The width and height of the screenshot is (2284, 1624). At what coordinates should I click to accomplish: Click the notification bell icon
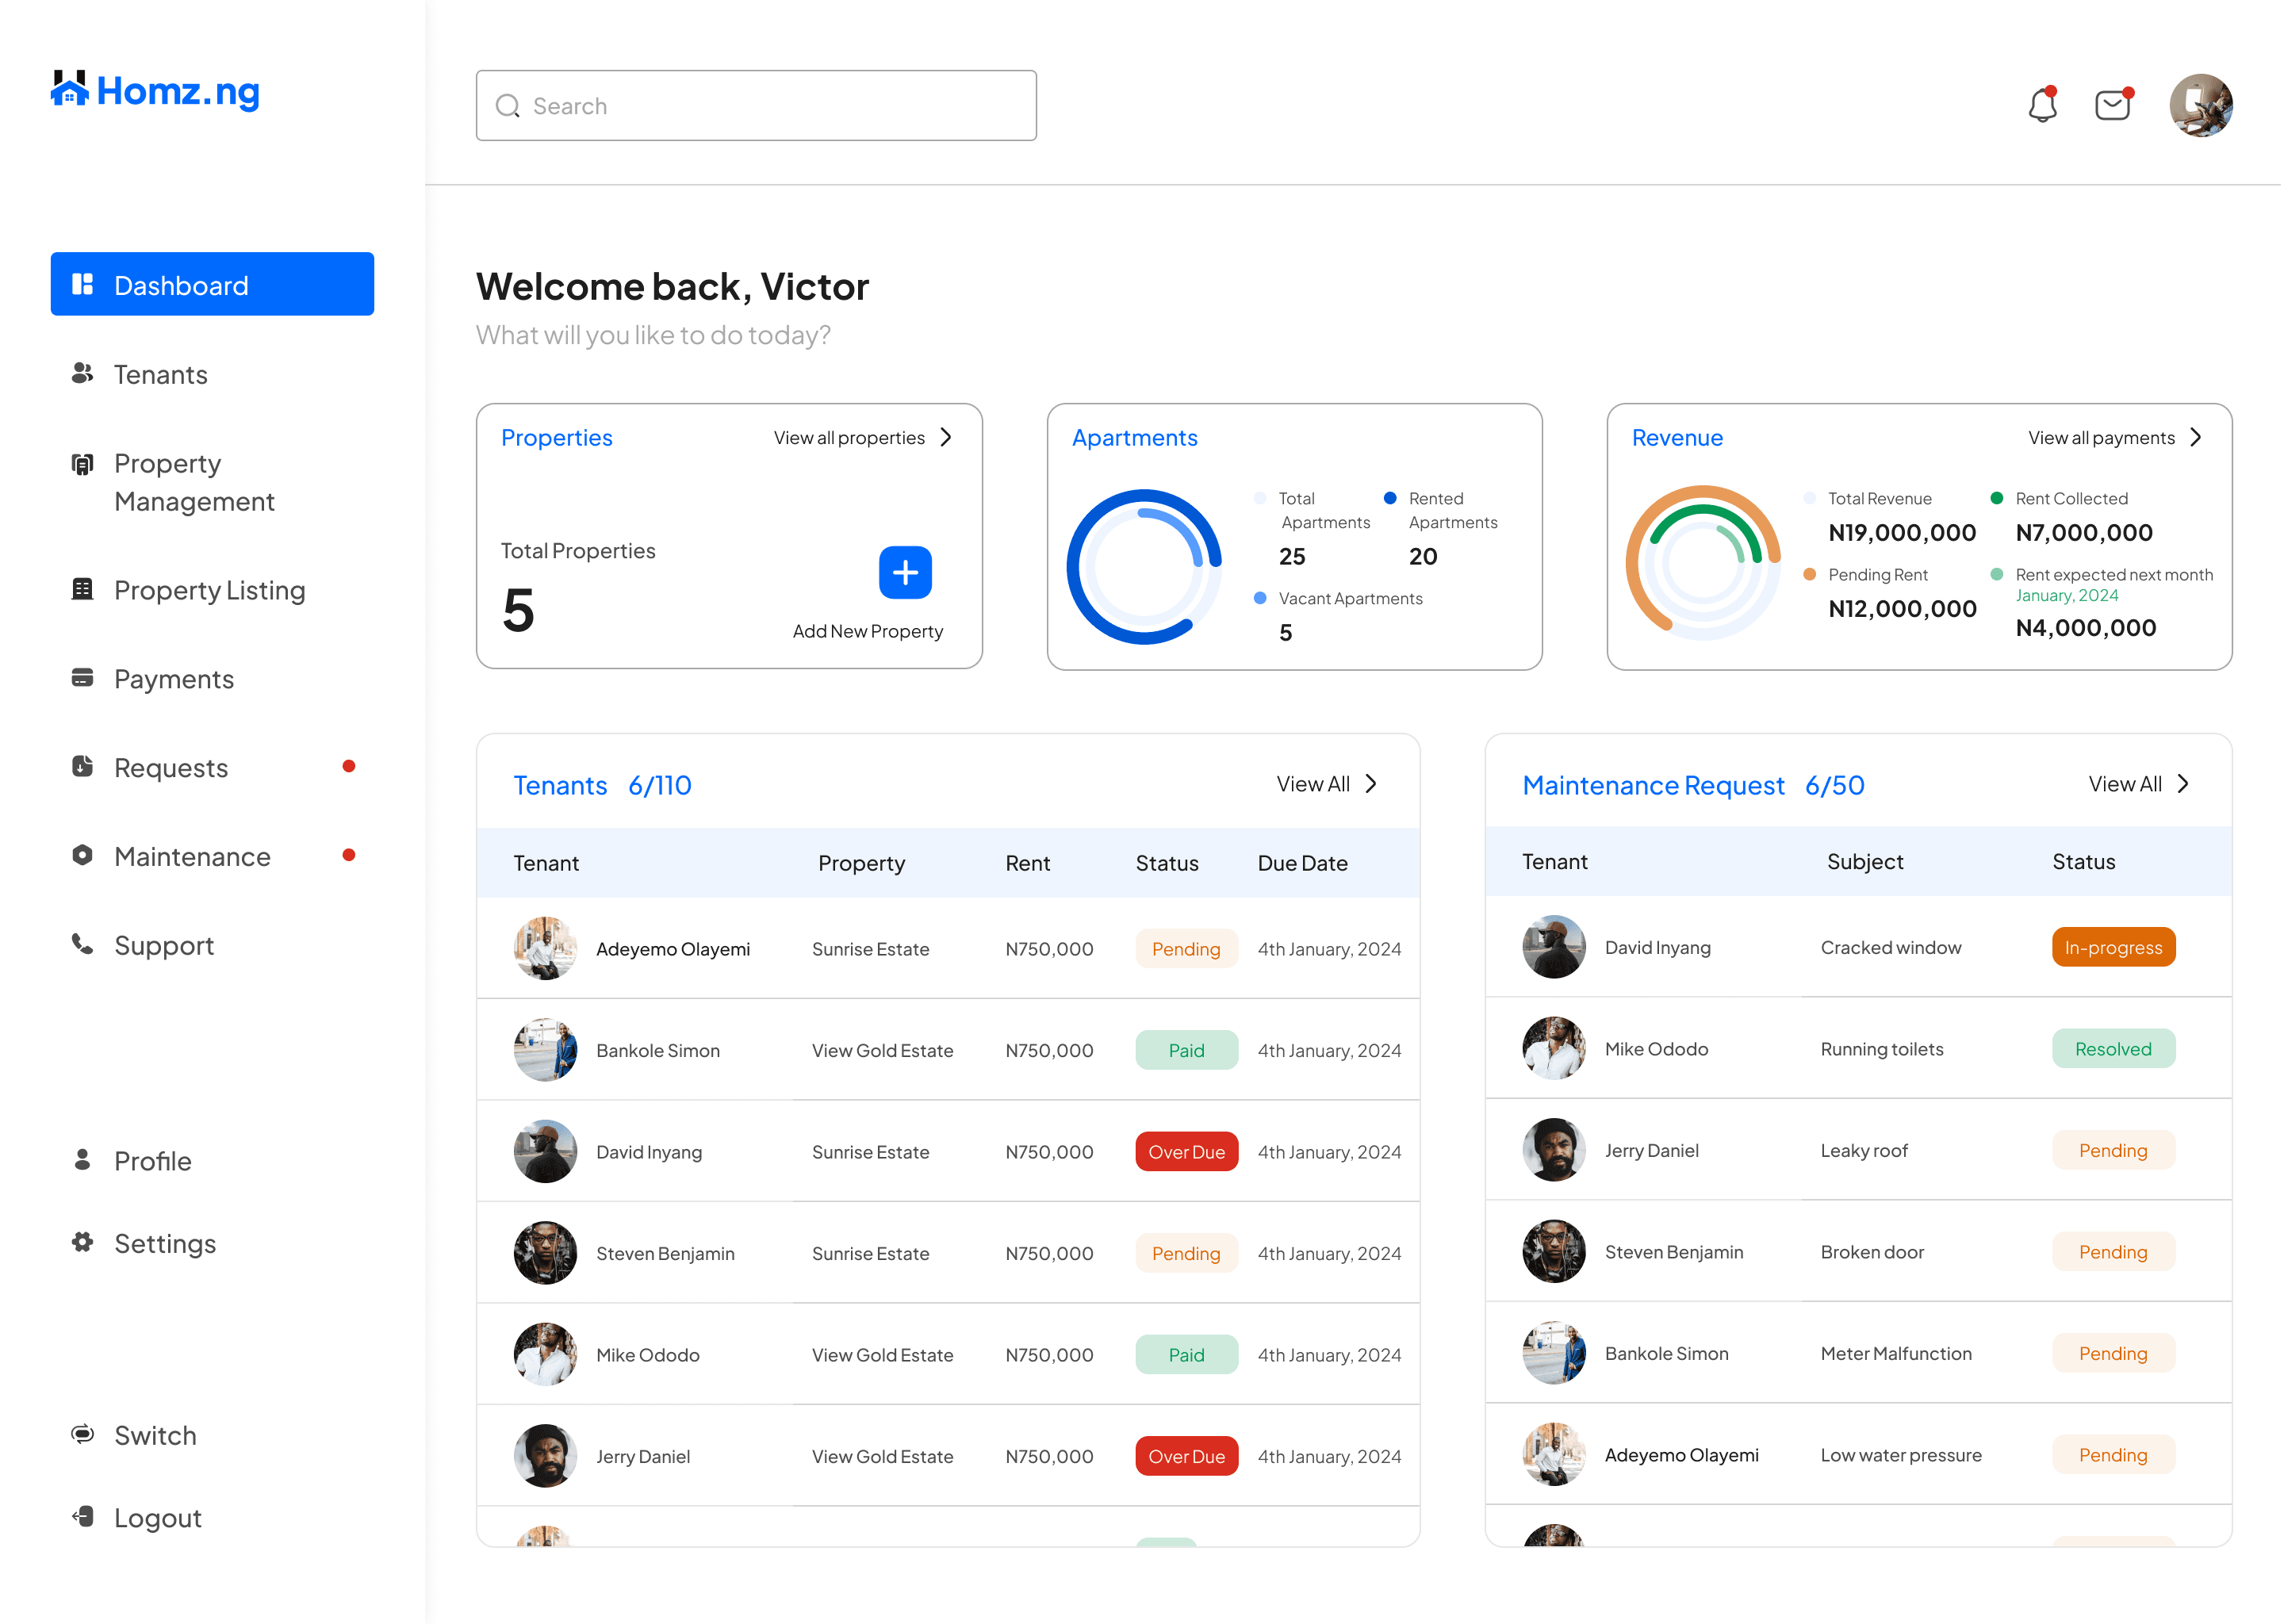pos(2042,105)
